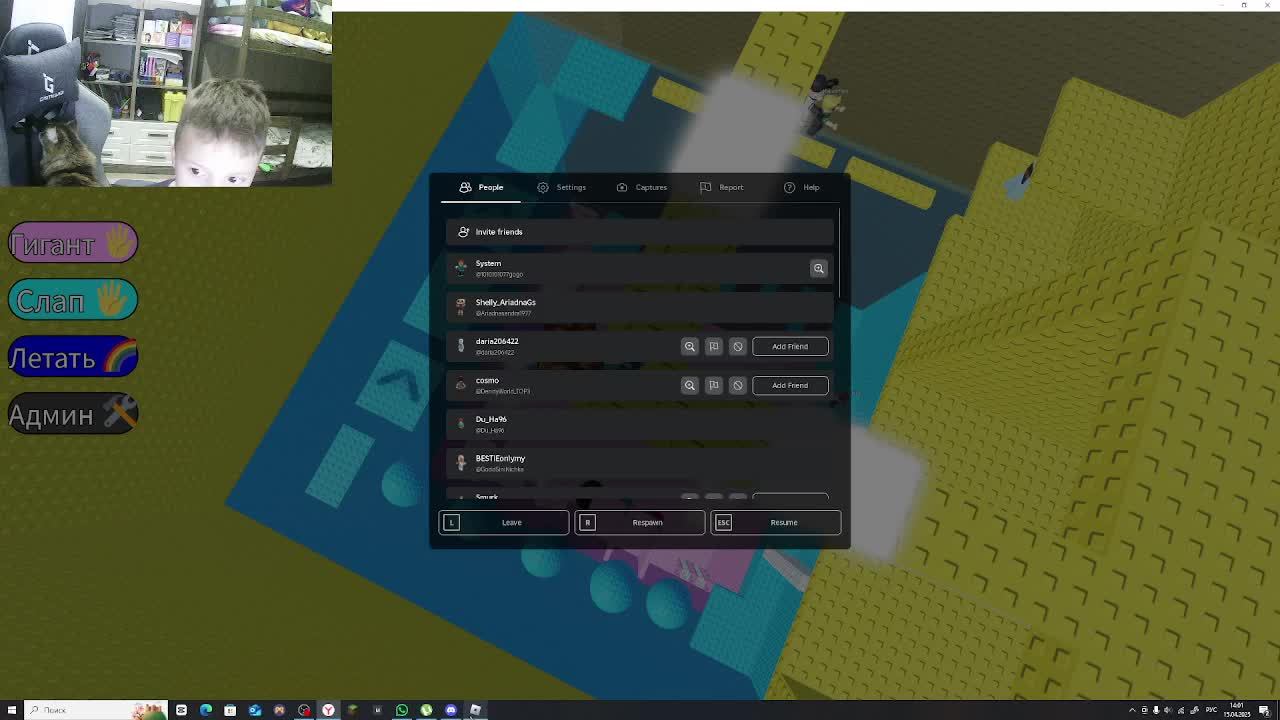Open CapCut from taskbar
This screenshot has height=720, width=1280.
click(x=181, y=710)
